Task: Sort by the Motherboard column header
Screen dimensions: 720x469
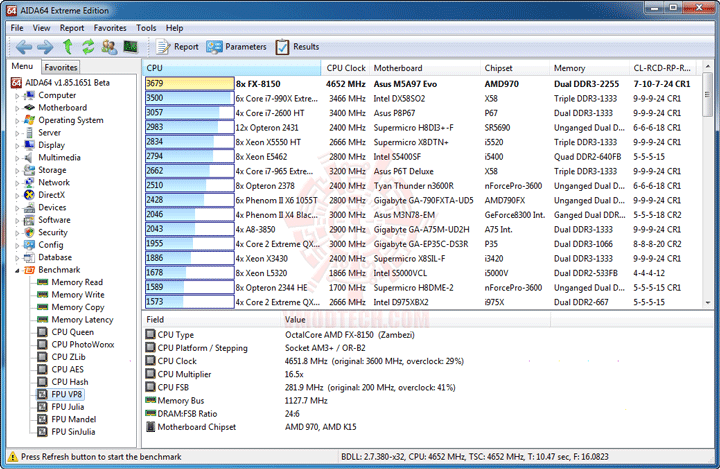Action: click(x=424, y=68)
